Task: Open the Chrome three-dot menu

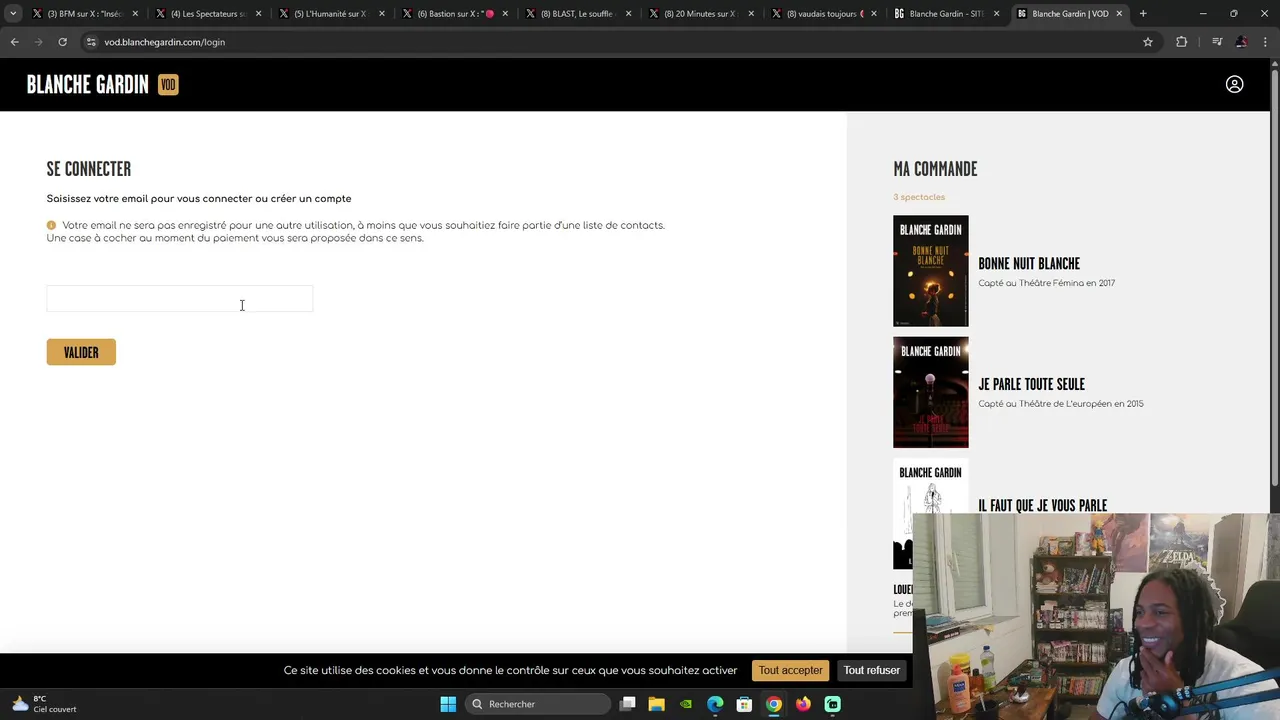Action: pyautogui.click(x=1265, y=42)
